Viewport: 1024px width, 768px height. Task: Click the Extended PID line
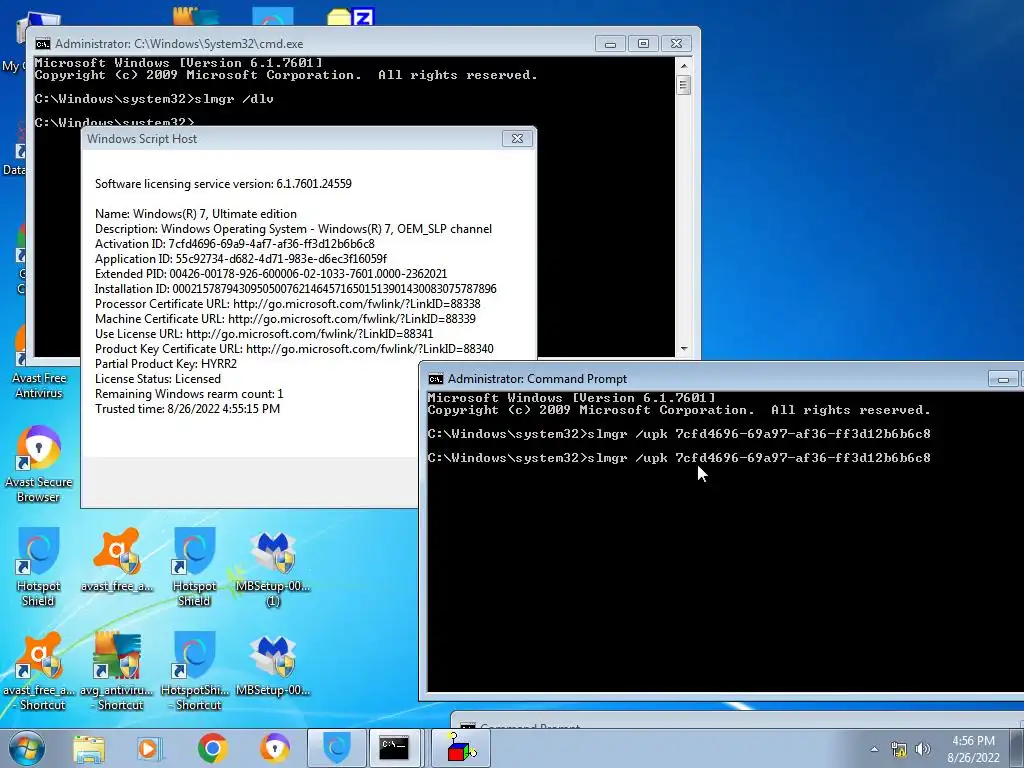[x=271, y=274]
